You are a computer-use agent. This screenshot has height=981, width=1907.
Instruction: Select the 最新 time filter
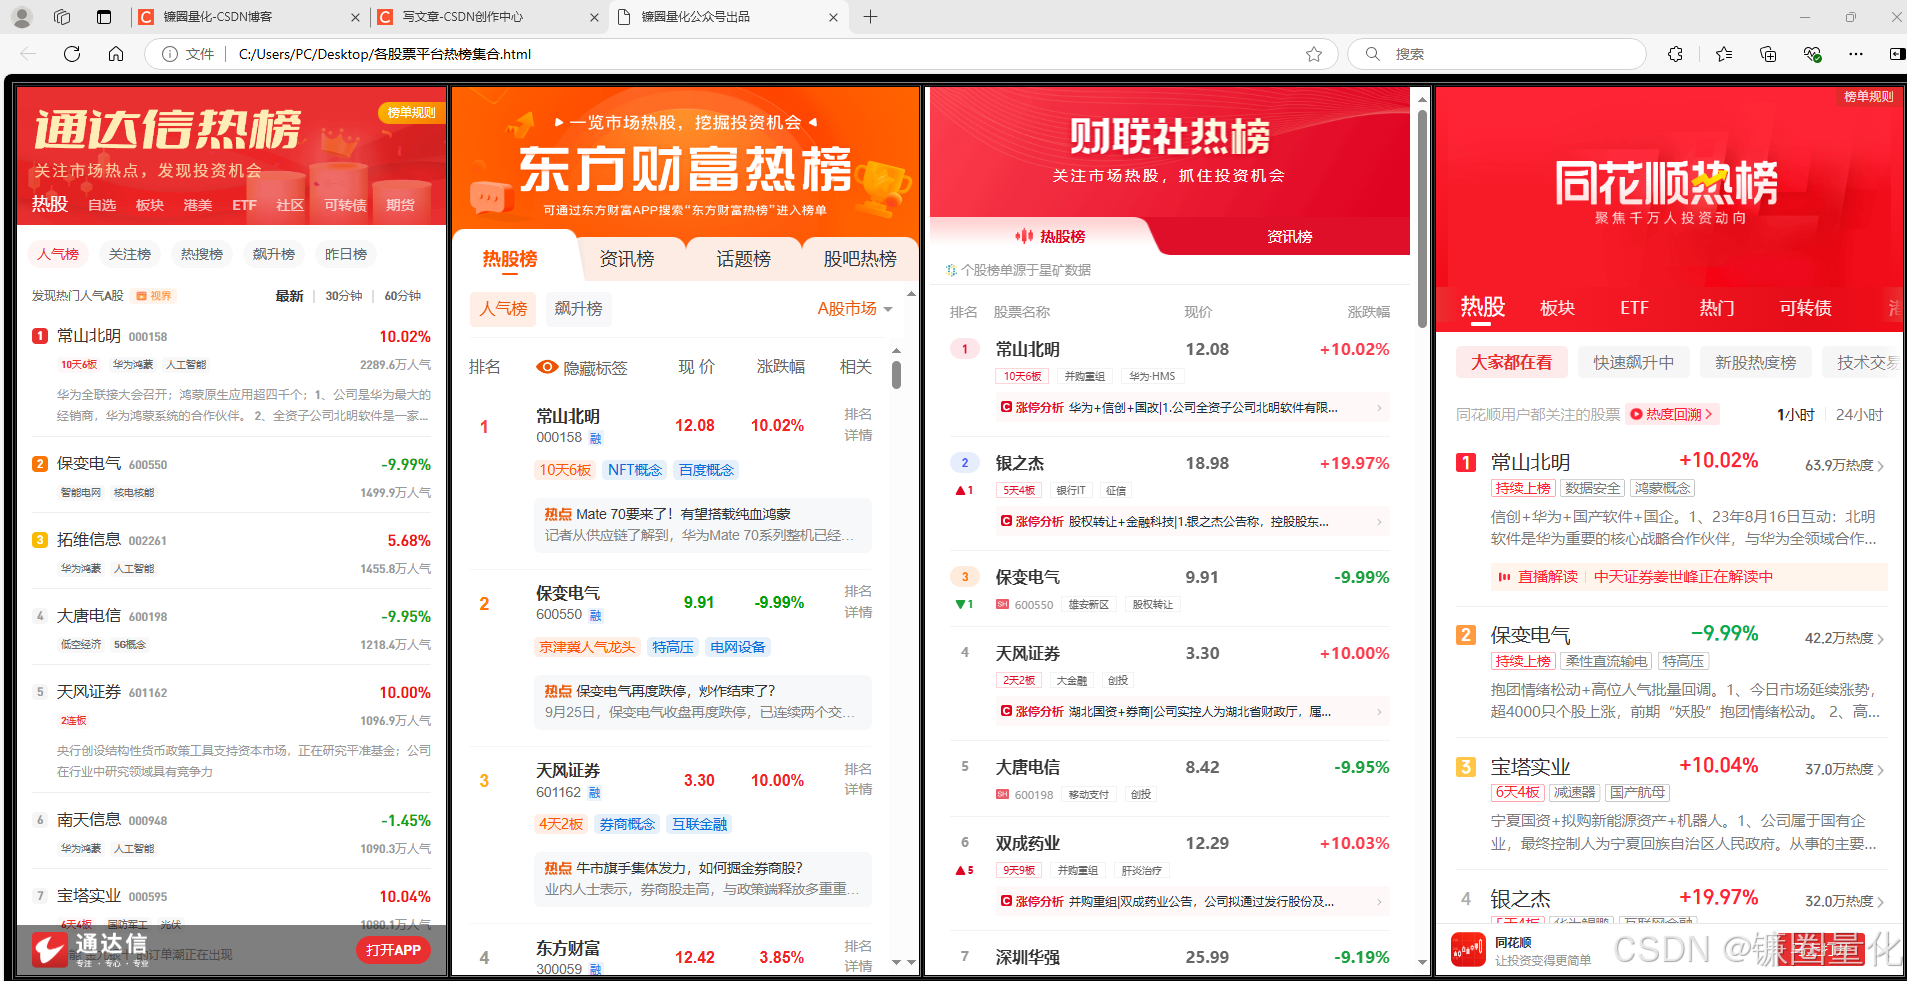[x=289, y=296]
